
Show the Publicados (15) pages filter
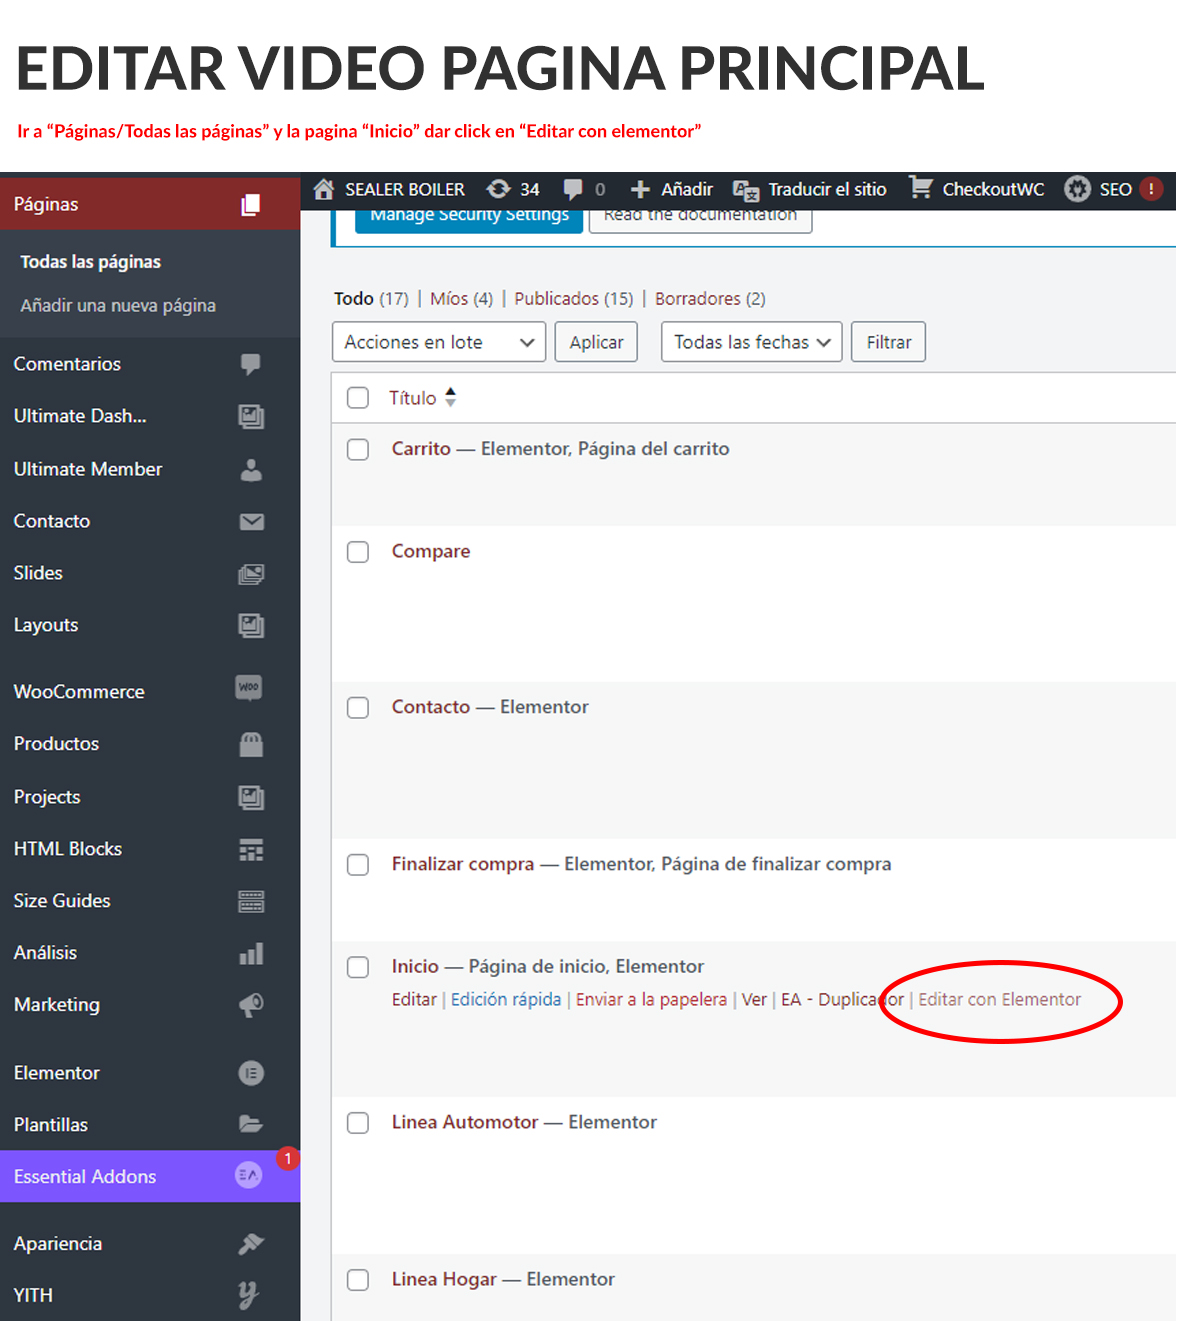pyautogui.click(x=574, y=299)
